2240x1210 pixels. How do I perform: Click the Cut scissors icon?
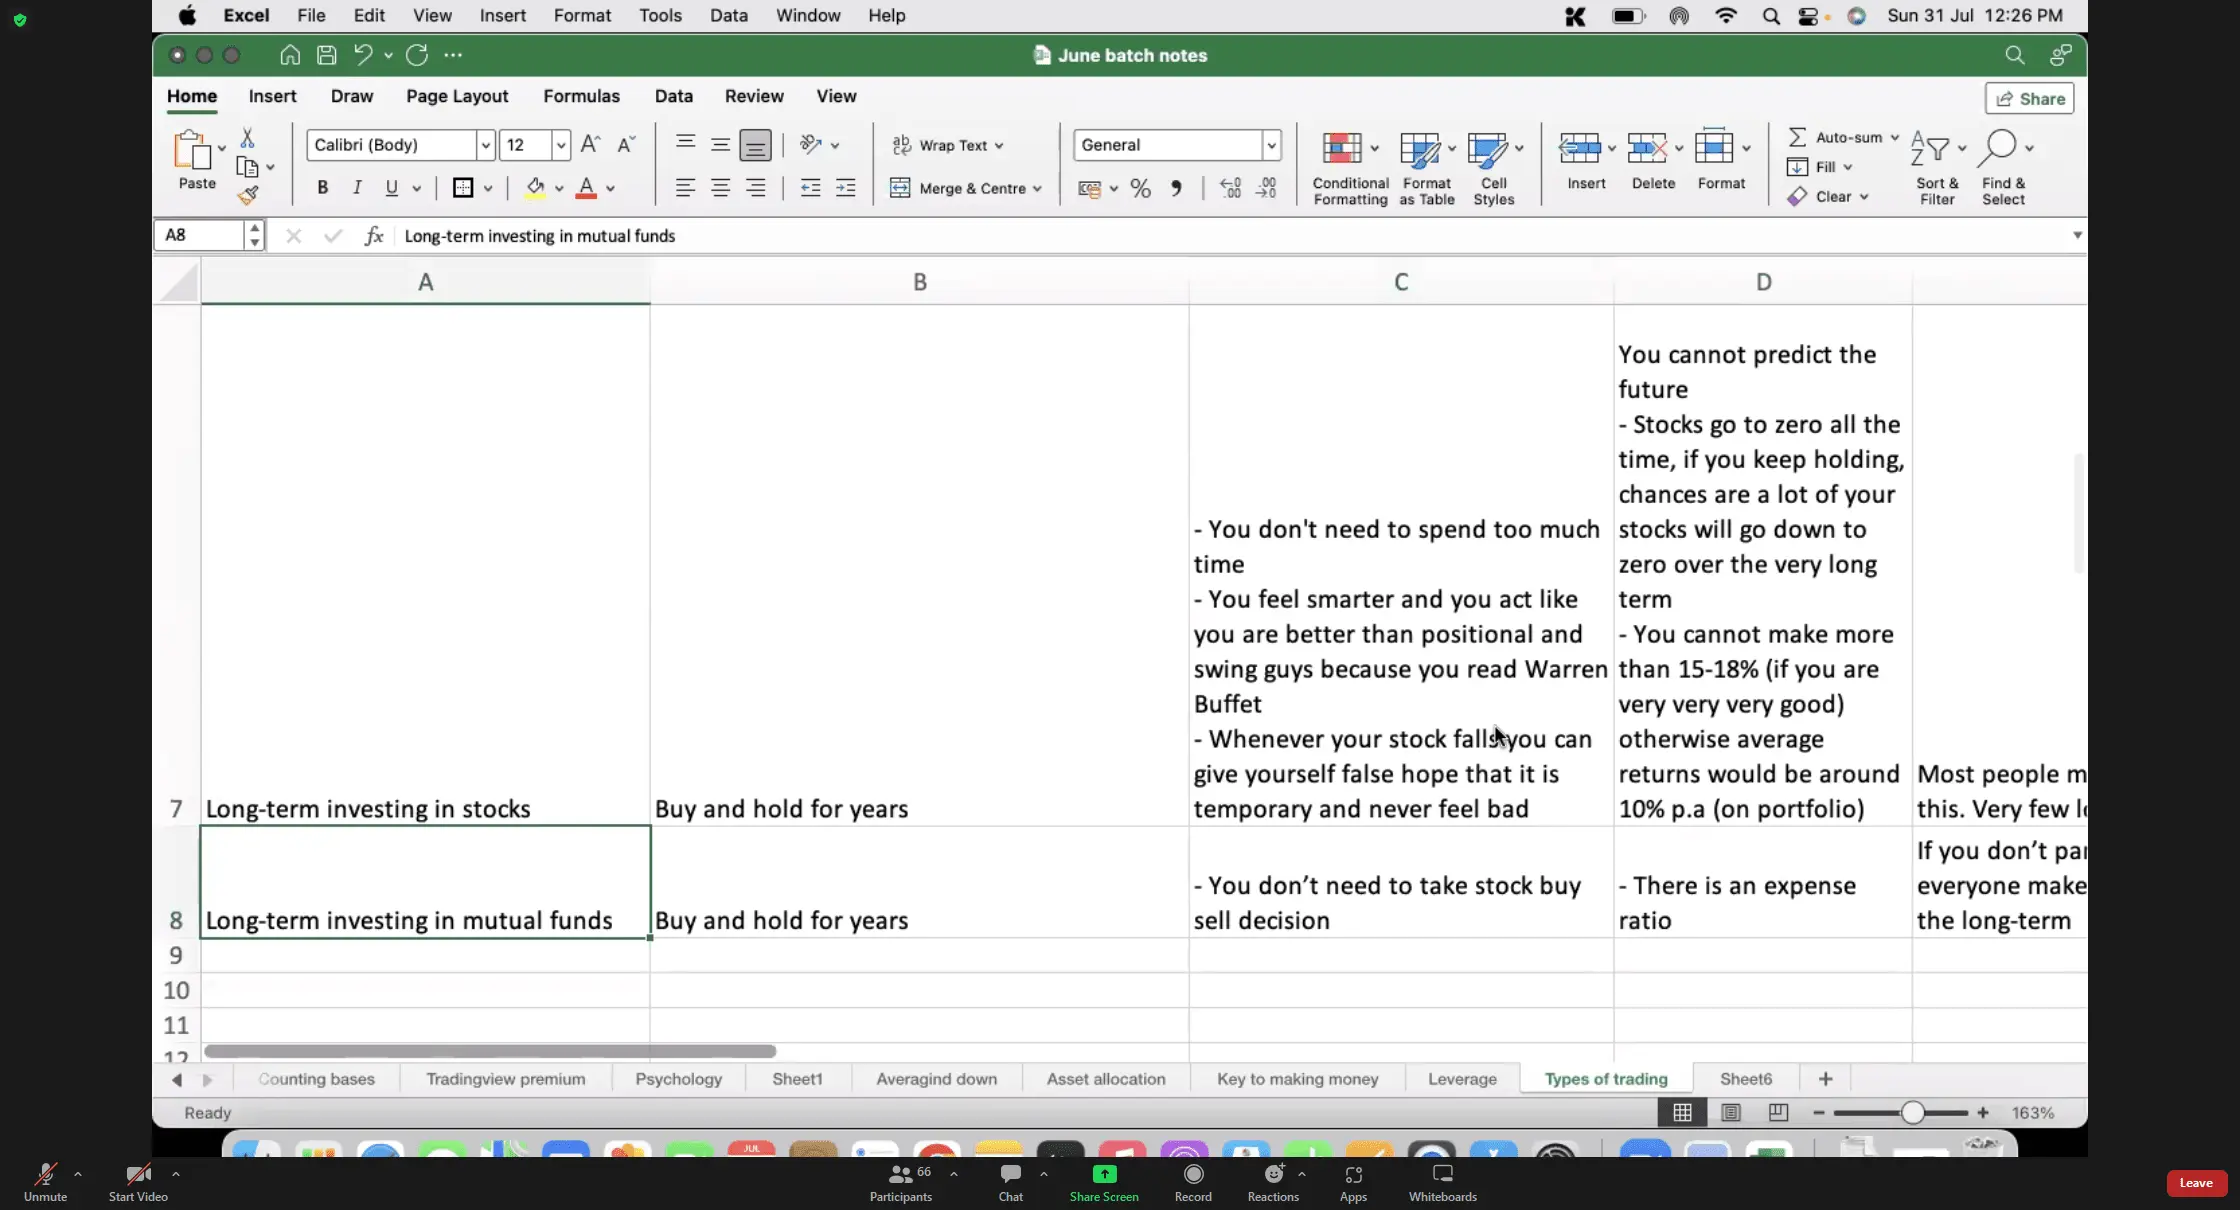(x=247, y=138)
